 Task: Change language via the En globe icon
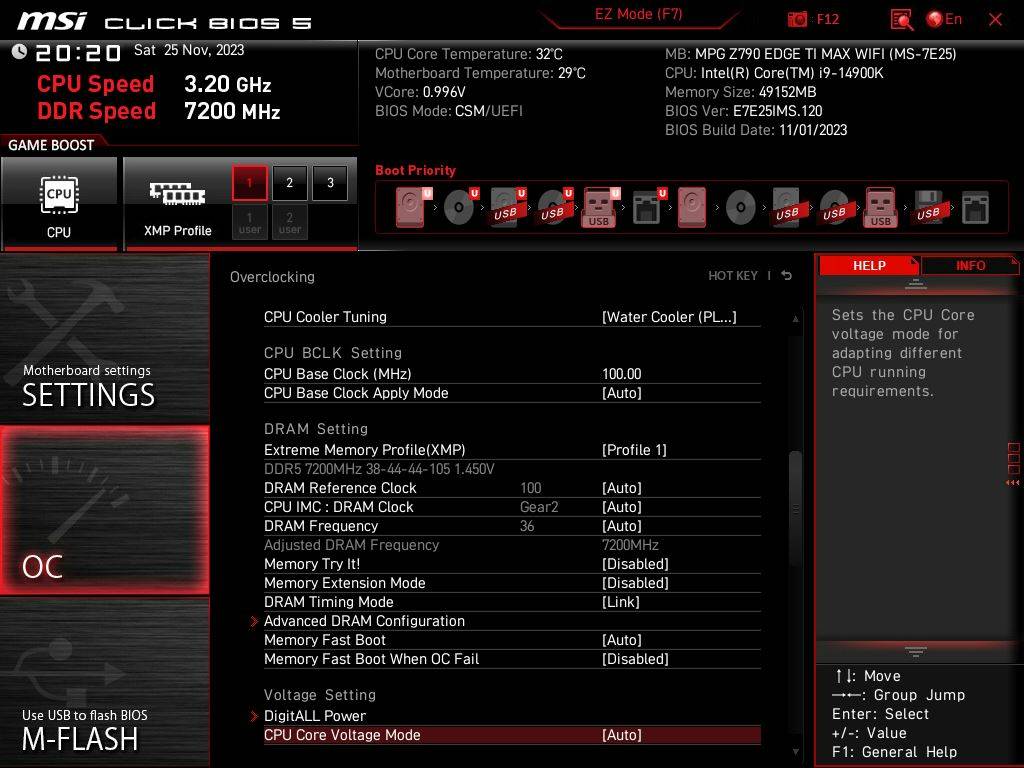coord(944,19)
